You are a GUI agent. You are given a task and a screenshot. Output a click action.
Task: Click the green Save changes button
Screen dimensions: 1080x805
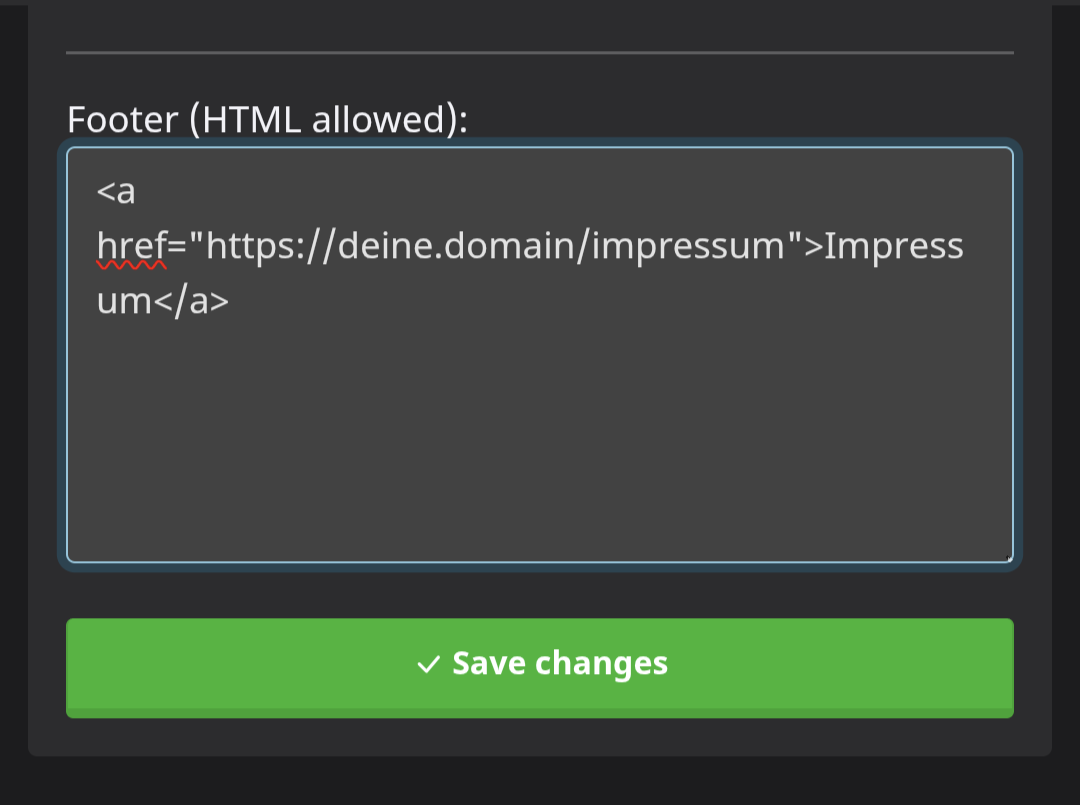(539, 667)
